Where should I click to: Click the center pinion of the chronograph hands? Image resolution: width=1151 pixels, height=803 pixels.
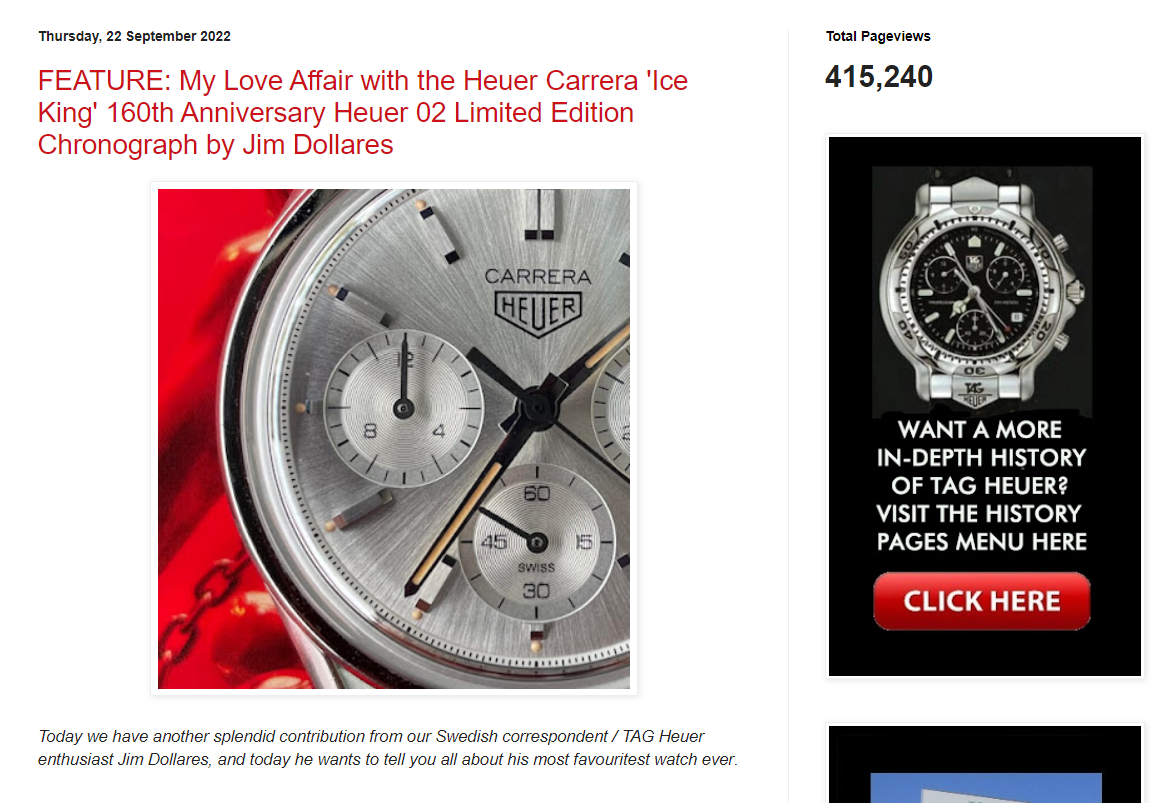[x=538, y=406]
